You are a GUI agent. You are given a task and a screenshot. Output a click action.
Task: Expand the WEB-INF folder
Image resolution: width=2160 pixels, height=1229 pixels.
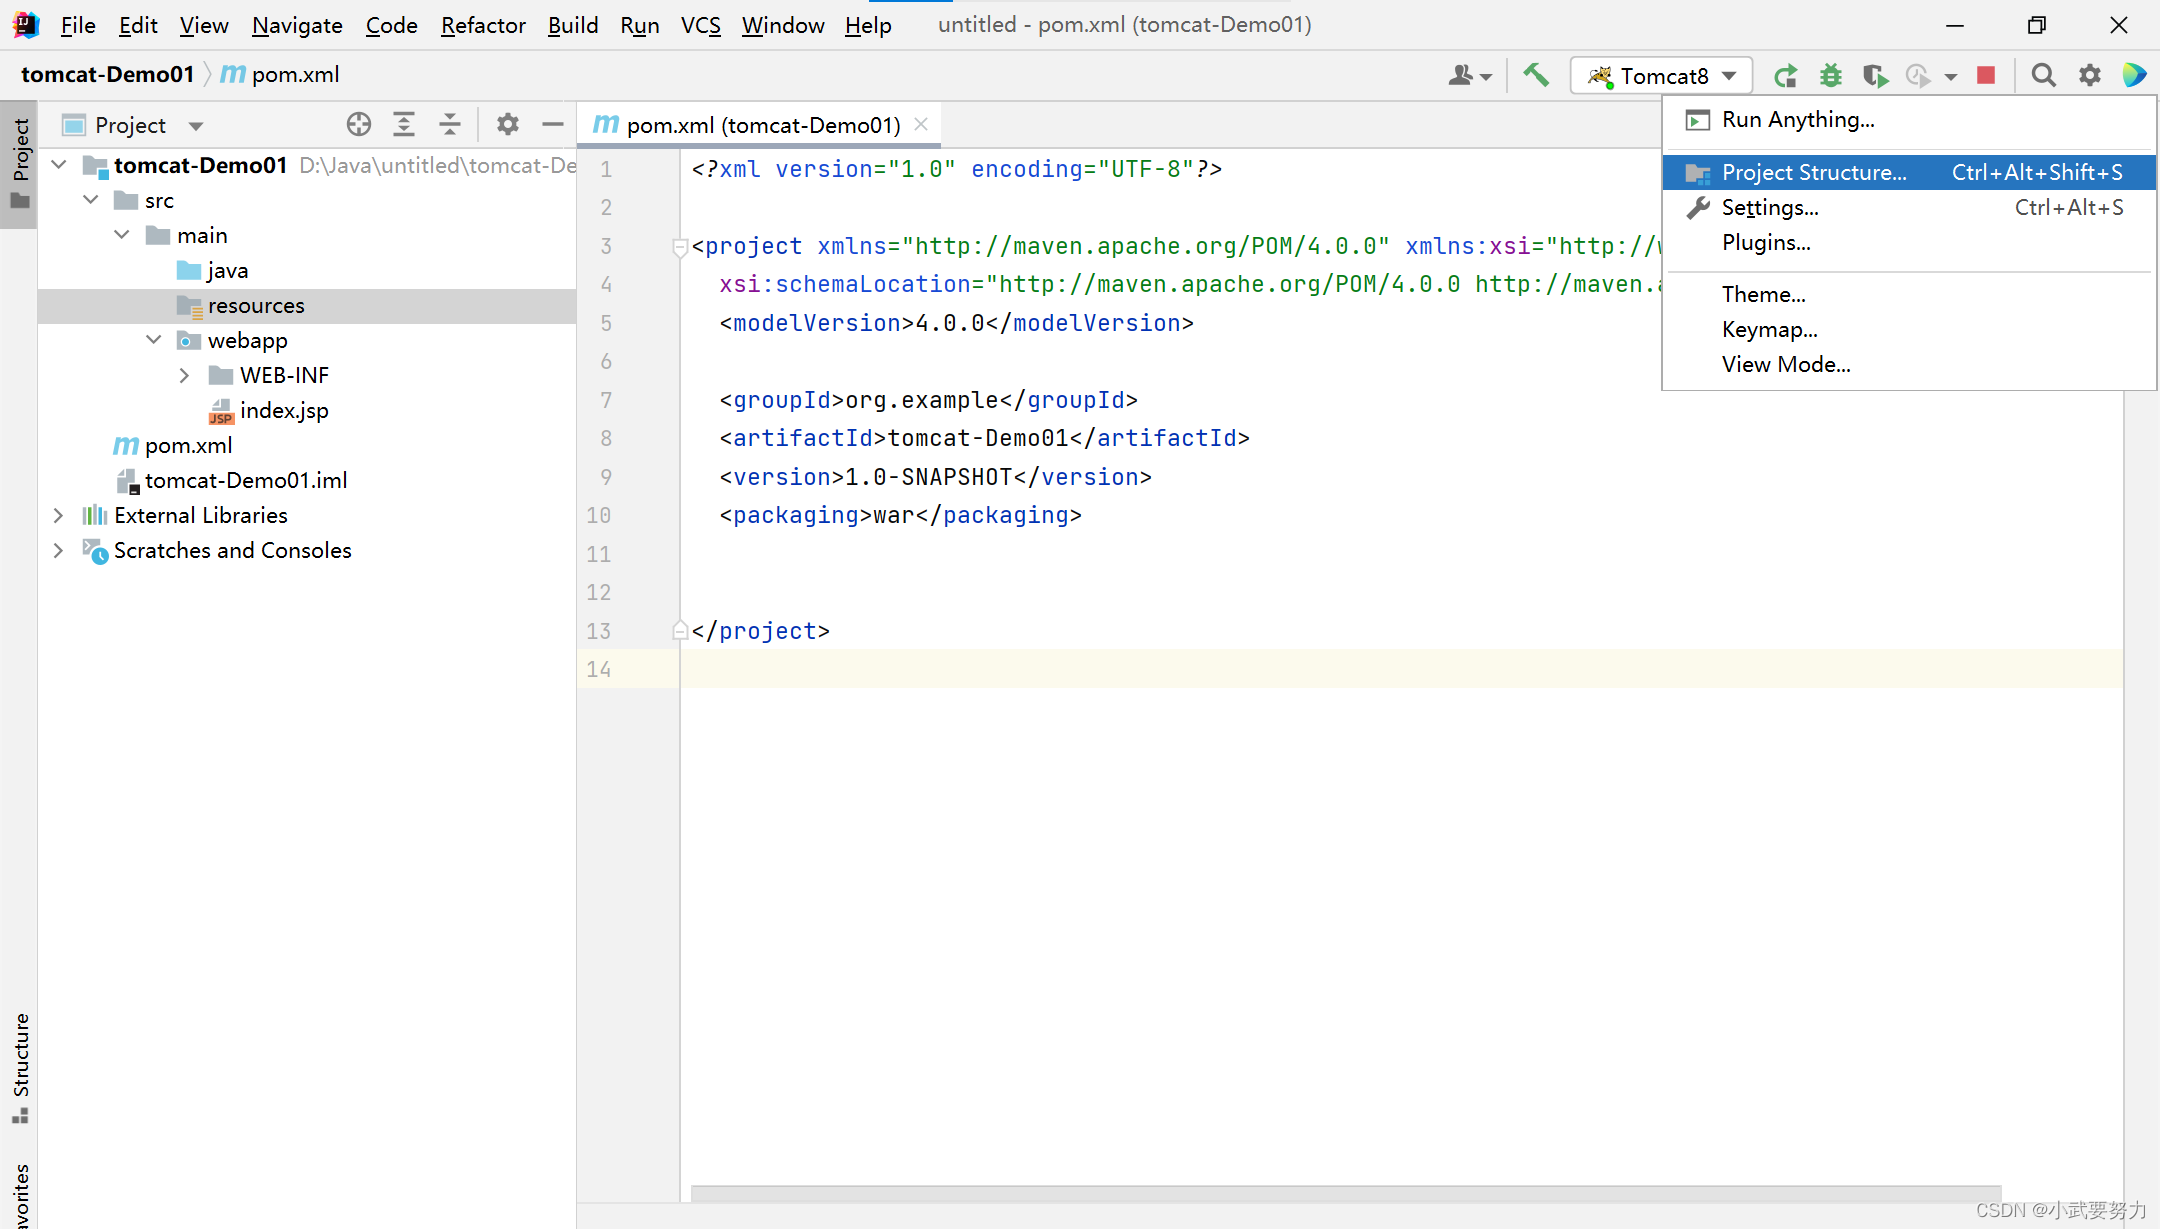184,376
